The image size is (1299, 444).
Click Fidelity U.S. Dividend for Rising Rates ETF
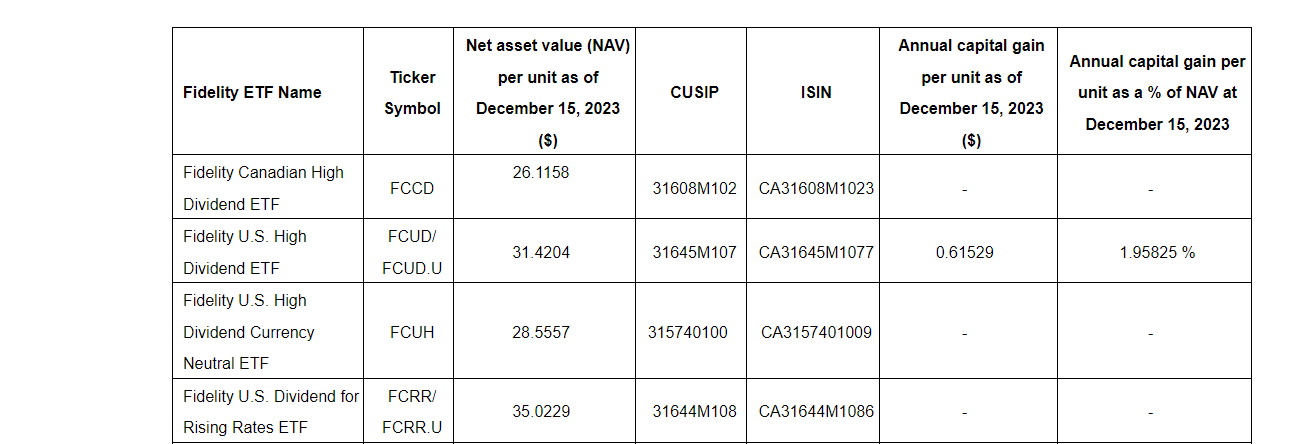271,412
